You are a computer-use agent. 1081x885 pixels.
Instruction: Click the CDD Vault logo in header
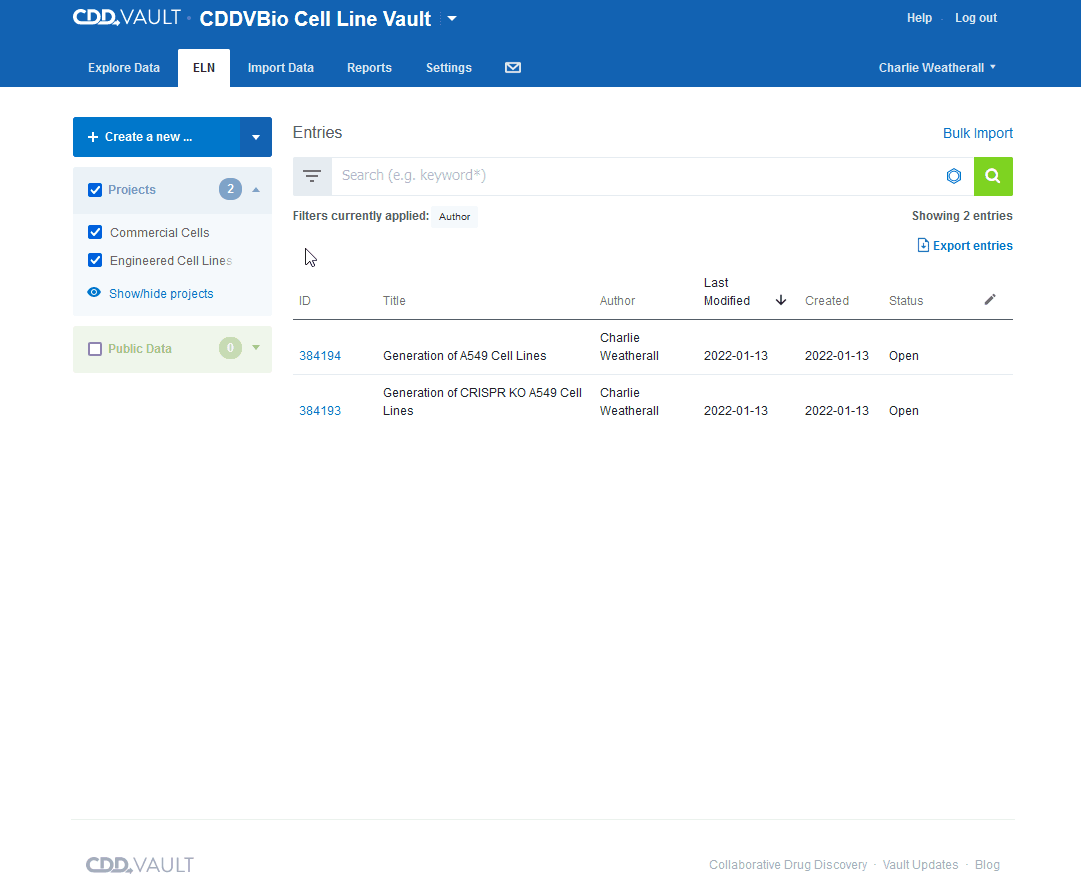pos(127,17)
